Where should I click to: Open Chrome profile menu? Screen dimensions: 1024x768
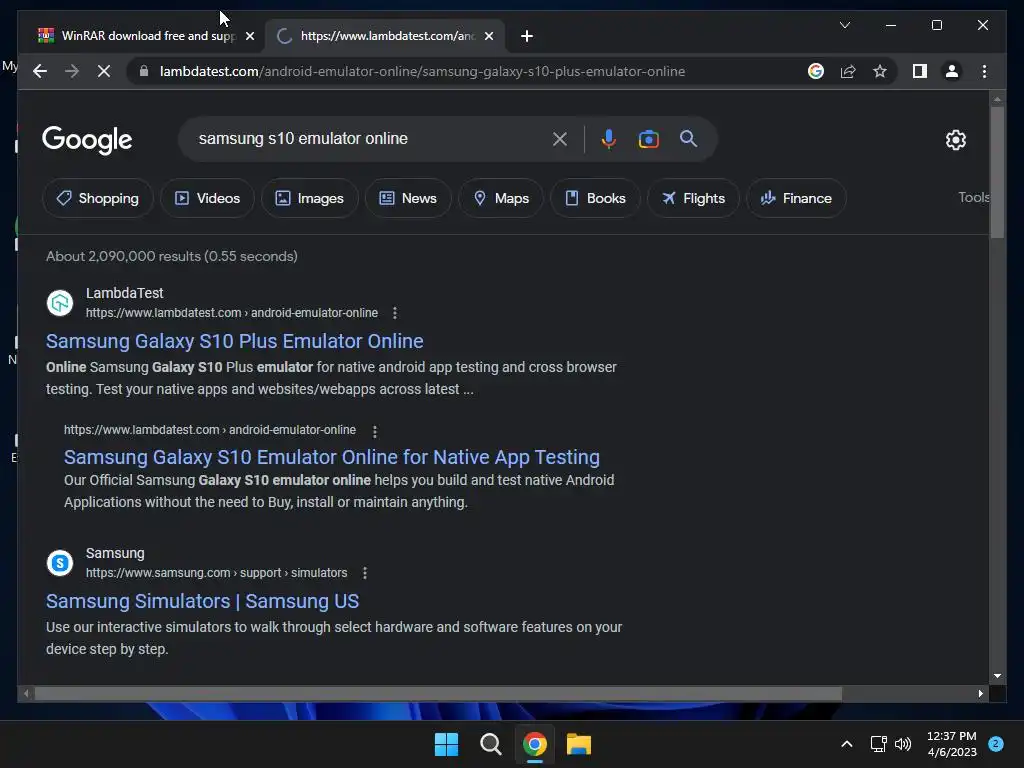point(952,71)
